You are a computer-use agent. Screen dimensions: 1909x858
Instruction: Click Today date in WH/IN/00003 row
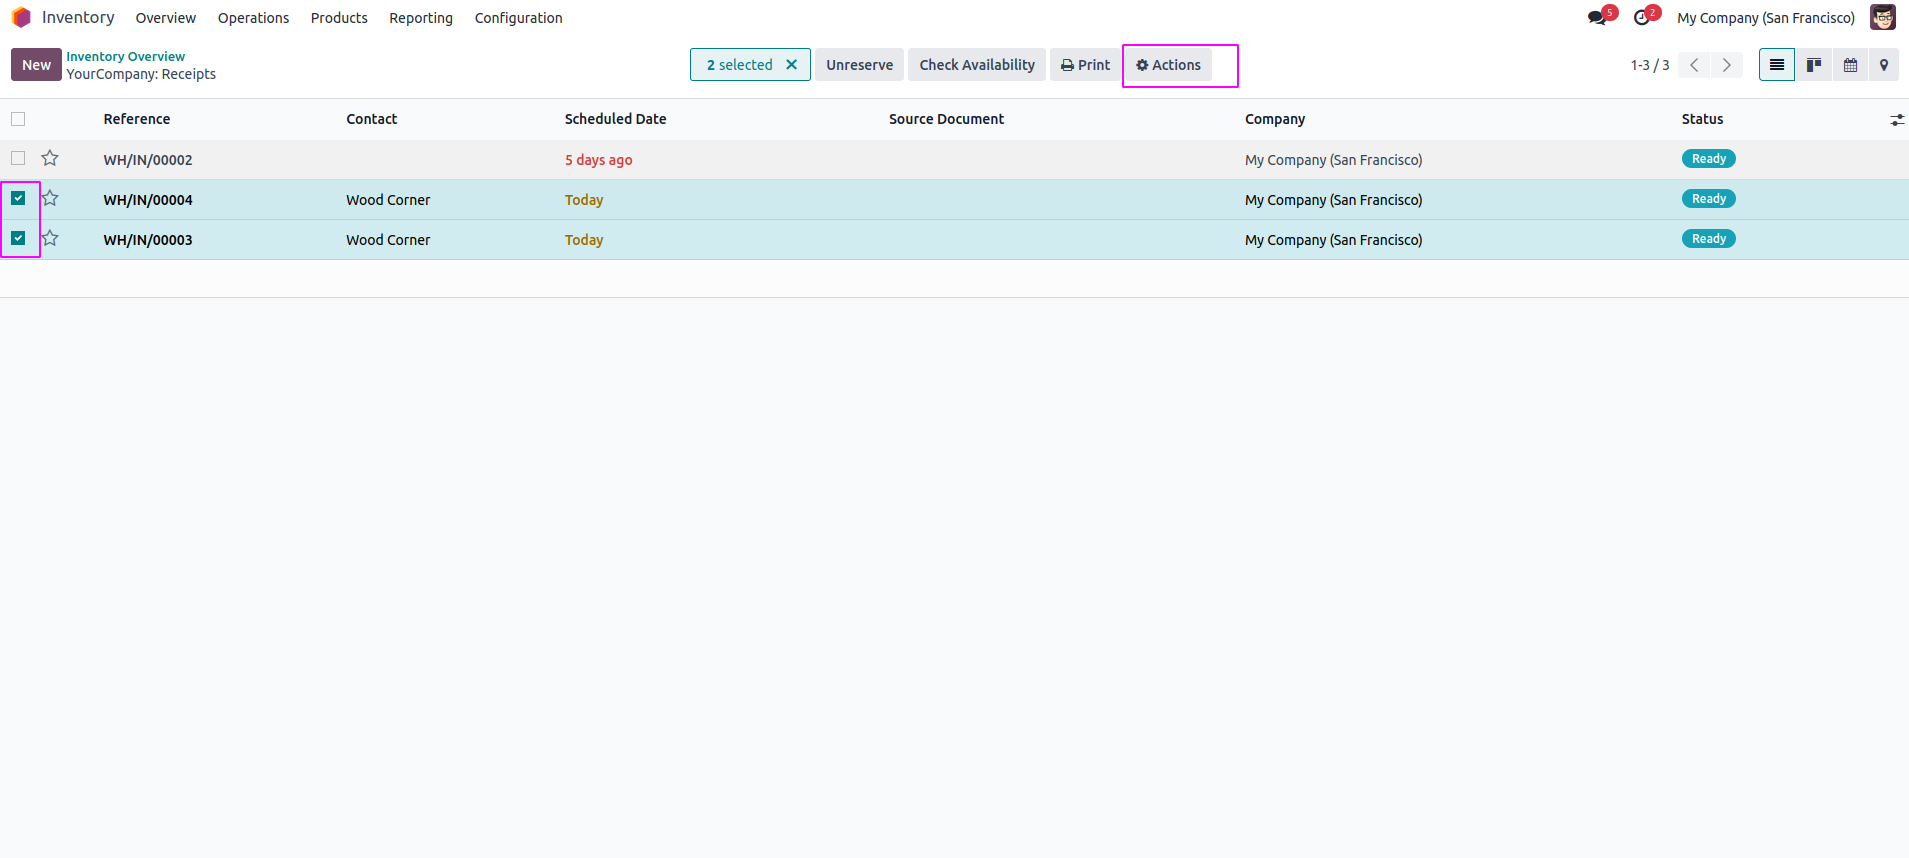pos(584,240)
